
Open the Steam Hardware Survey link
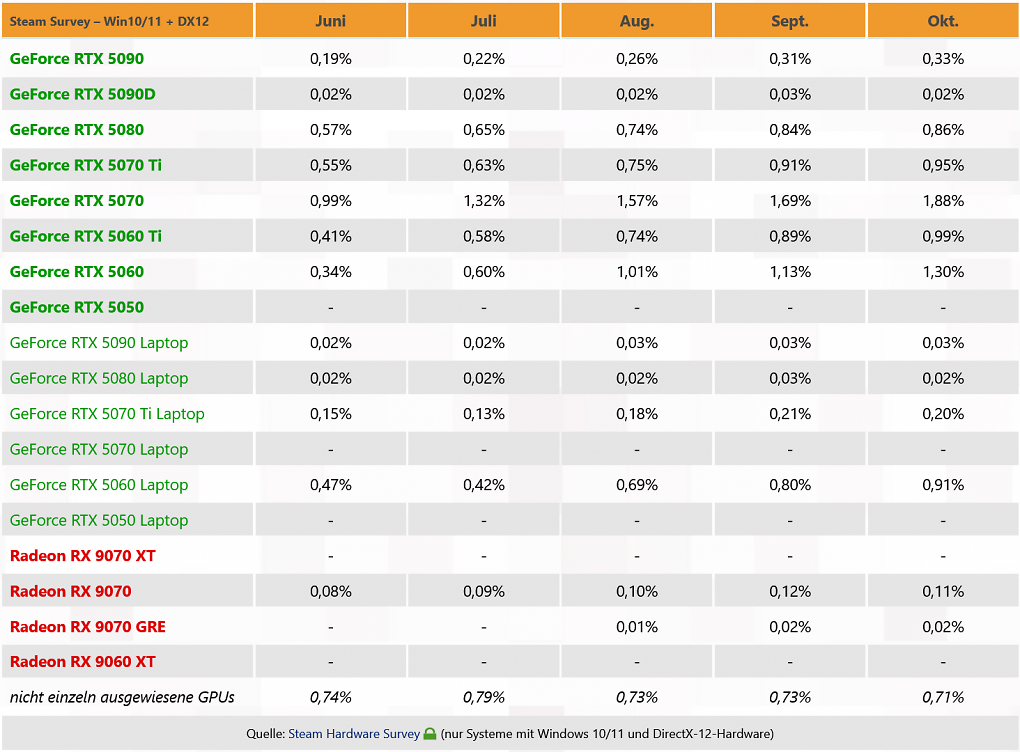tap(354, 734)
